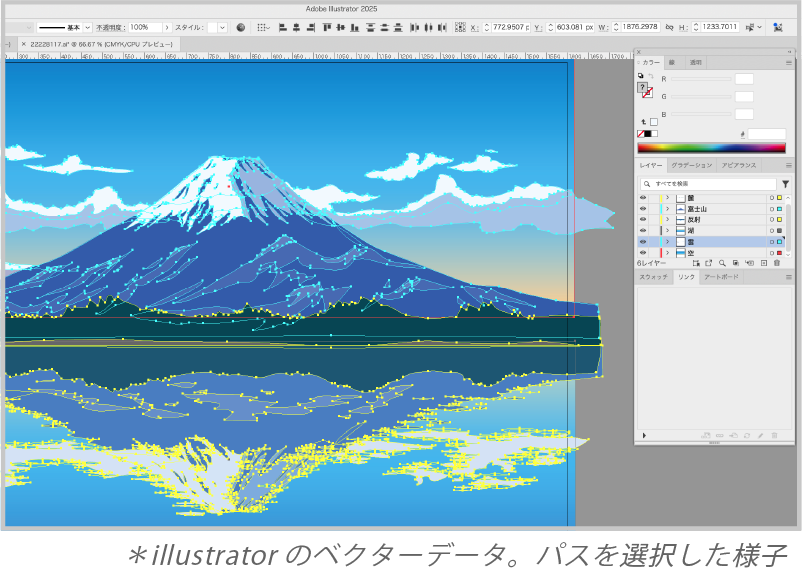
Task: Click the create new layer icon
Action: click(763, 263)
